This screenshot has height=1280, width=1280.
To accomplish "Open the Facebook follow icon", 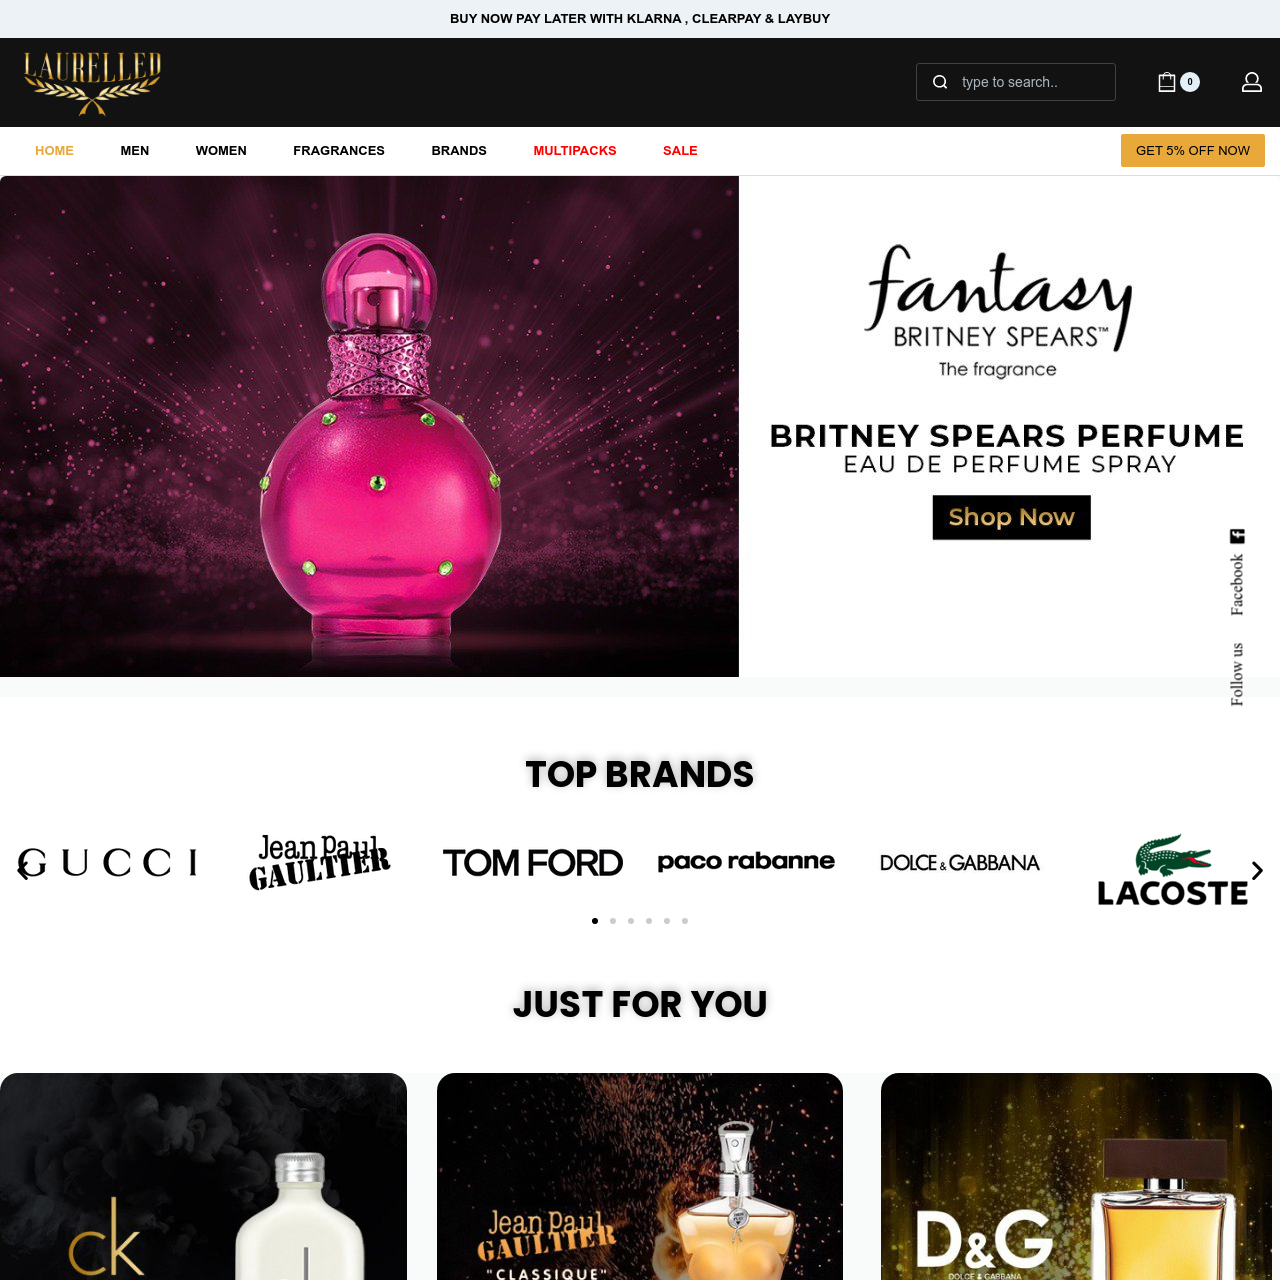I will tap(1237, 536).
